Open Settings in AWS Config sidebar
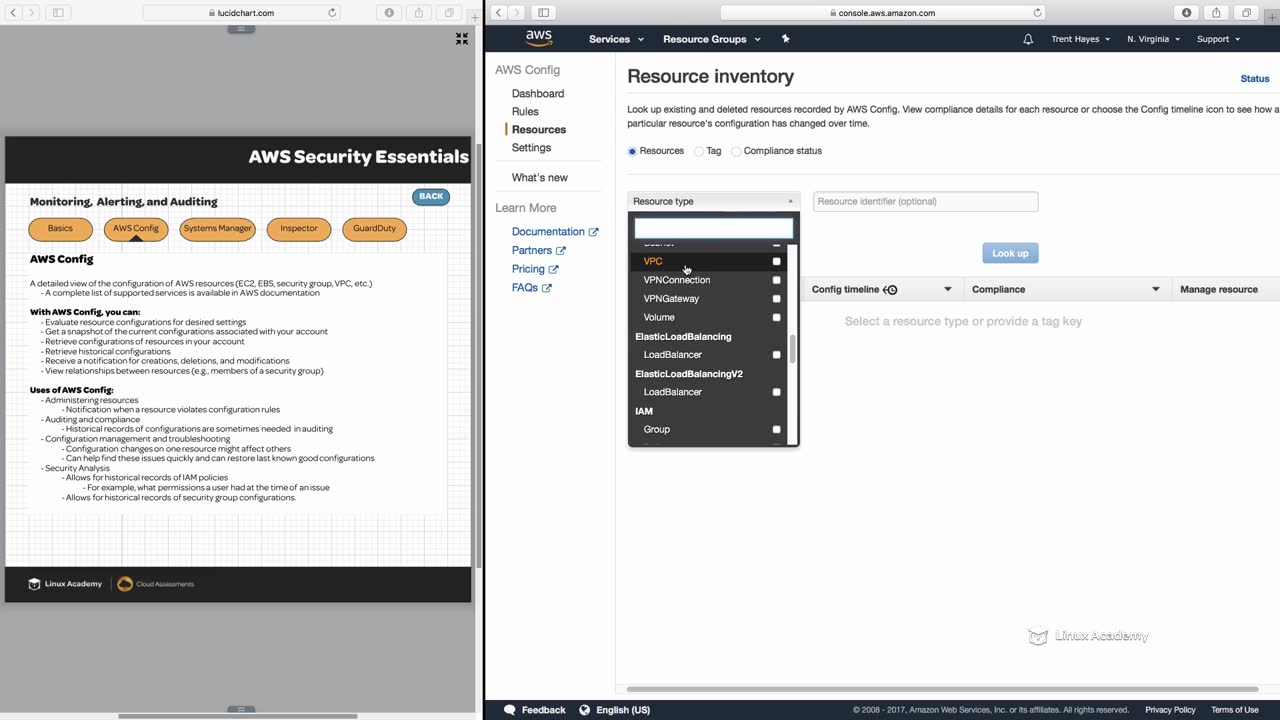 531,148
